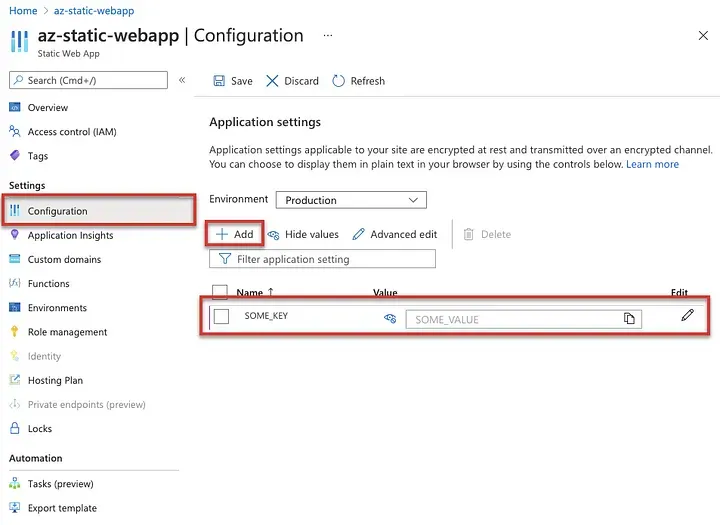Screen dimensions: 720x525
Task: Click az-static-webapp breadcrumb link
Action: (x=94, y=11)
